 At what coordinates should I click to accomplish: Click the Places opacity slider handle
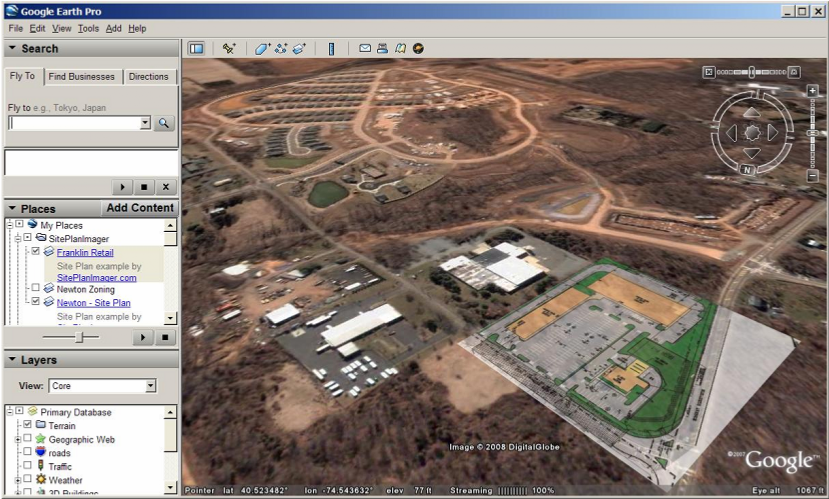click(79, 337)
